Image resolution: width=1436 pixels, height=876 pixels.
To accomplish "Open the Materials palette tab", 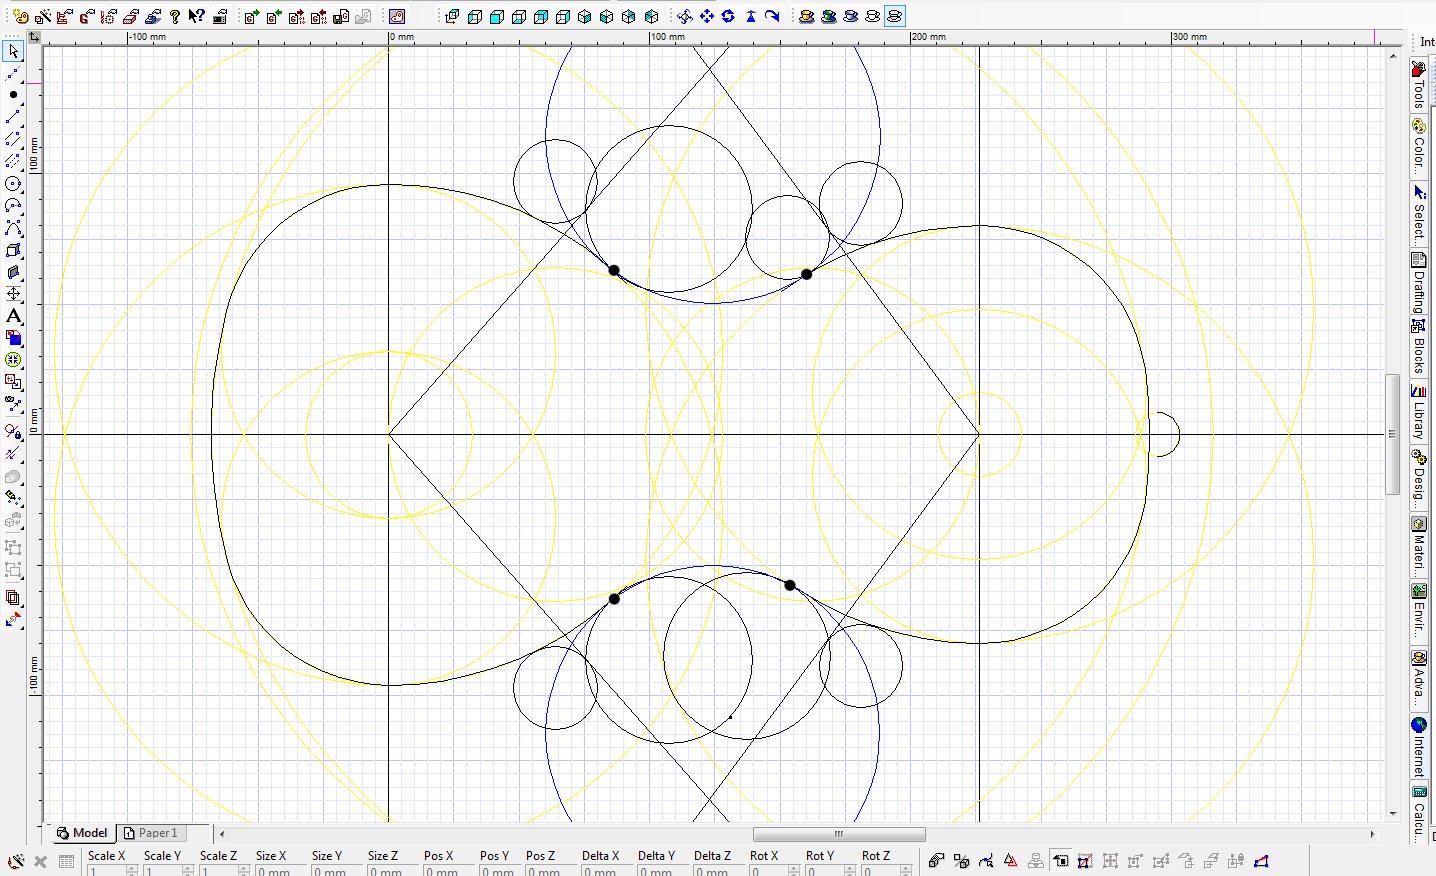I will pyautogui.click(x=1419, y=545).
